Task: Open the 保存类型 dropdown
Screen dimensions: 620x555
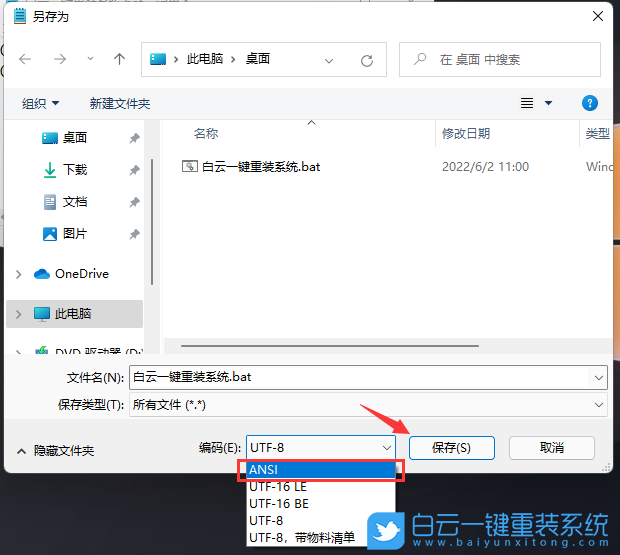Action: pyautogui.click(x=368, y=405)
